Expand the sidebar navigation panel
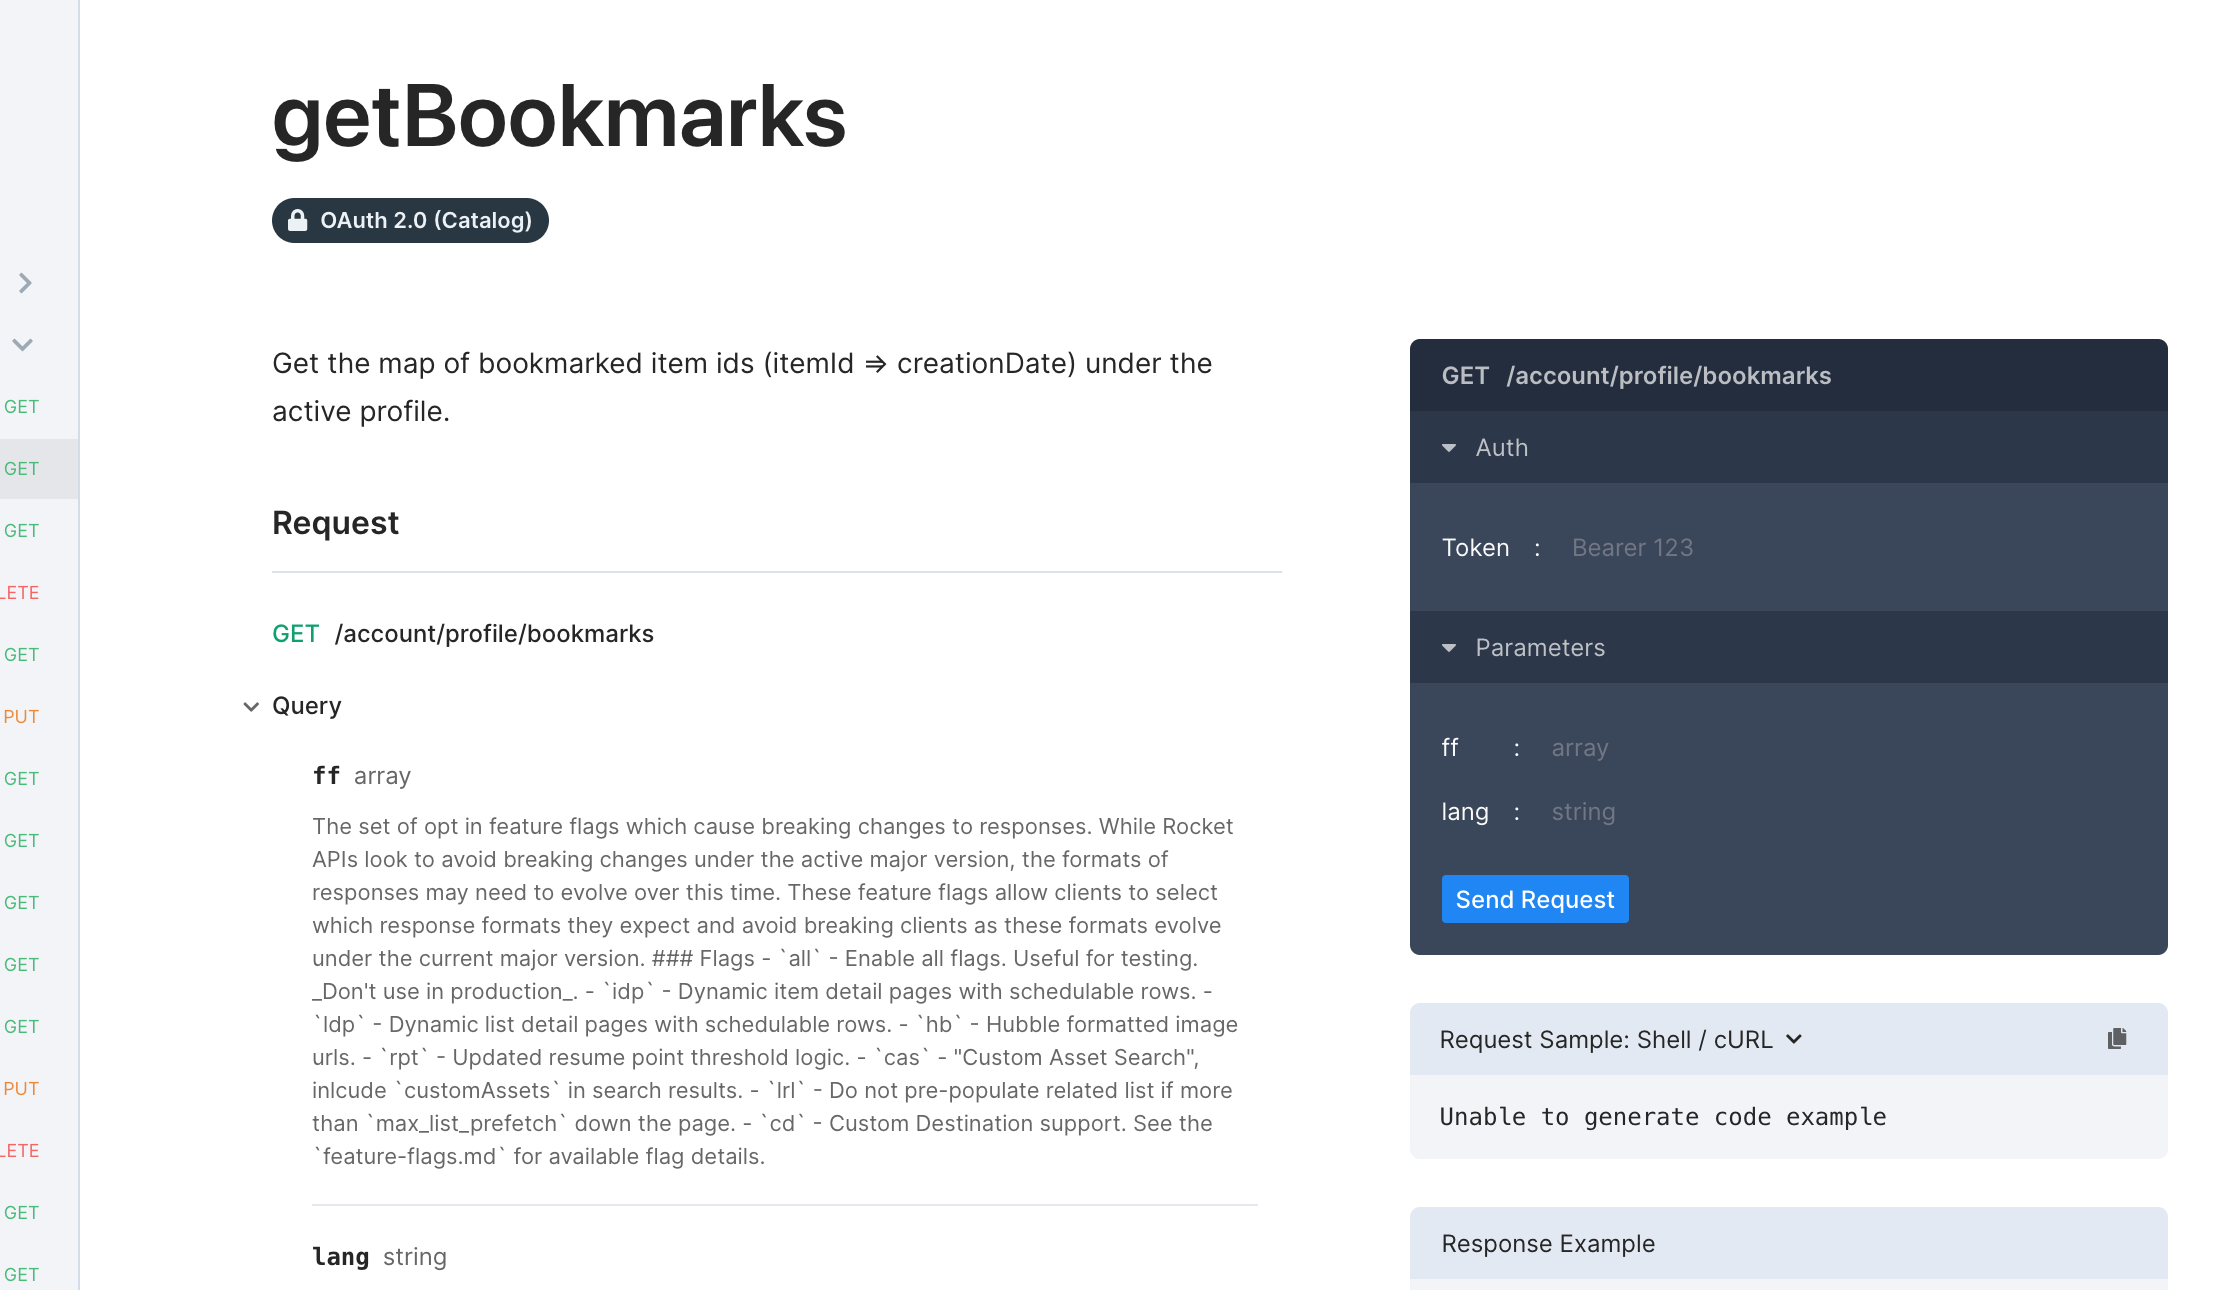The image size is (2236, 1290). pos(23,283)
